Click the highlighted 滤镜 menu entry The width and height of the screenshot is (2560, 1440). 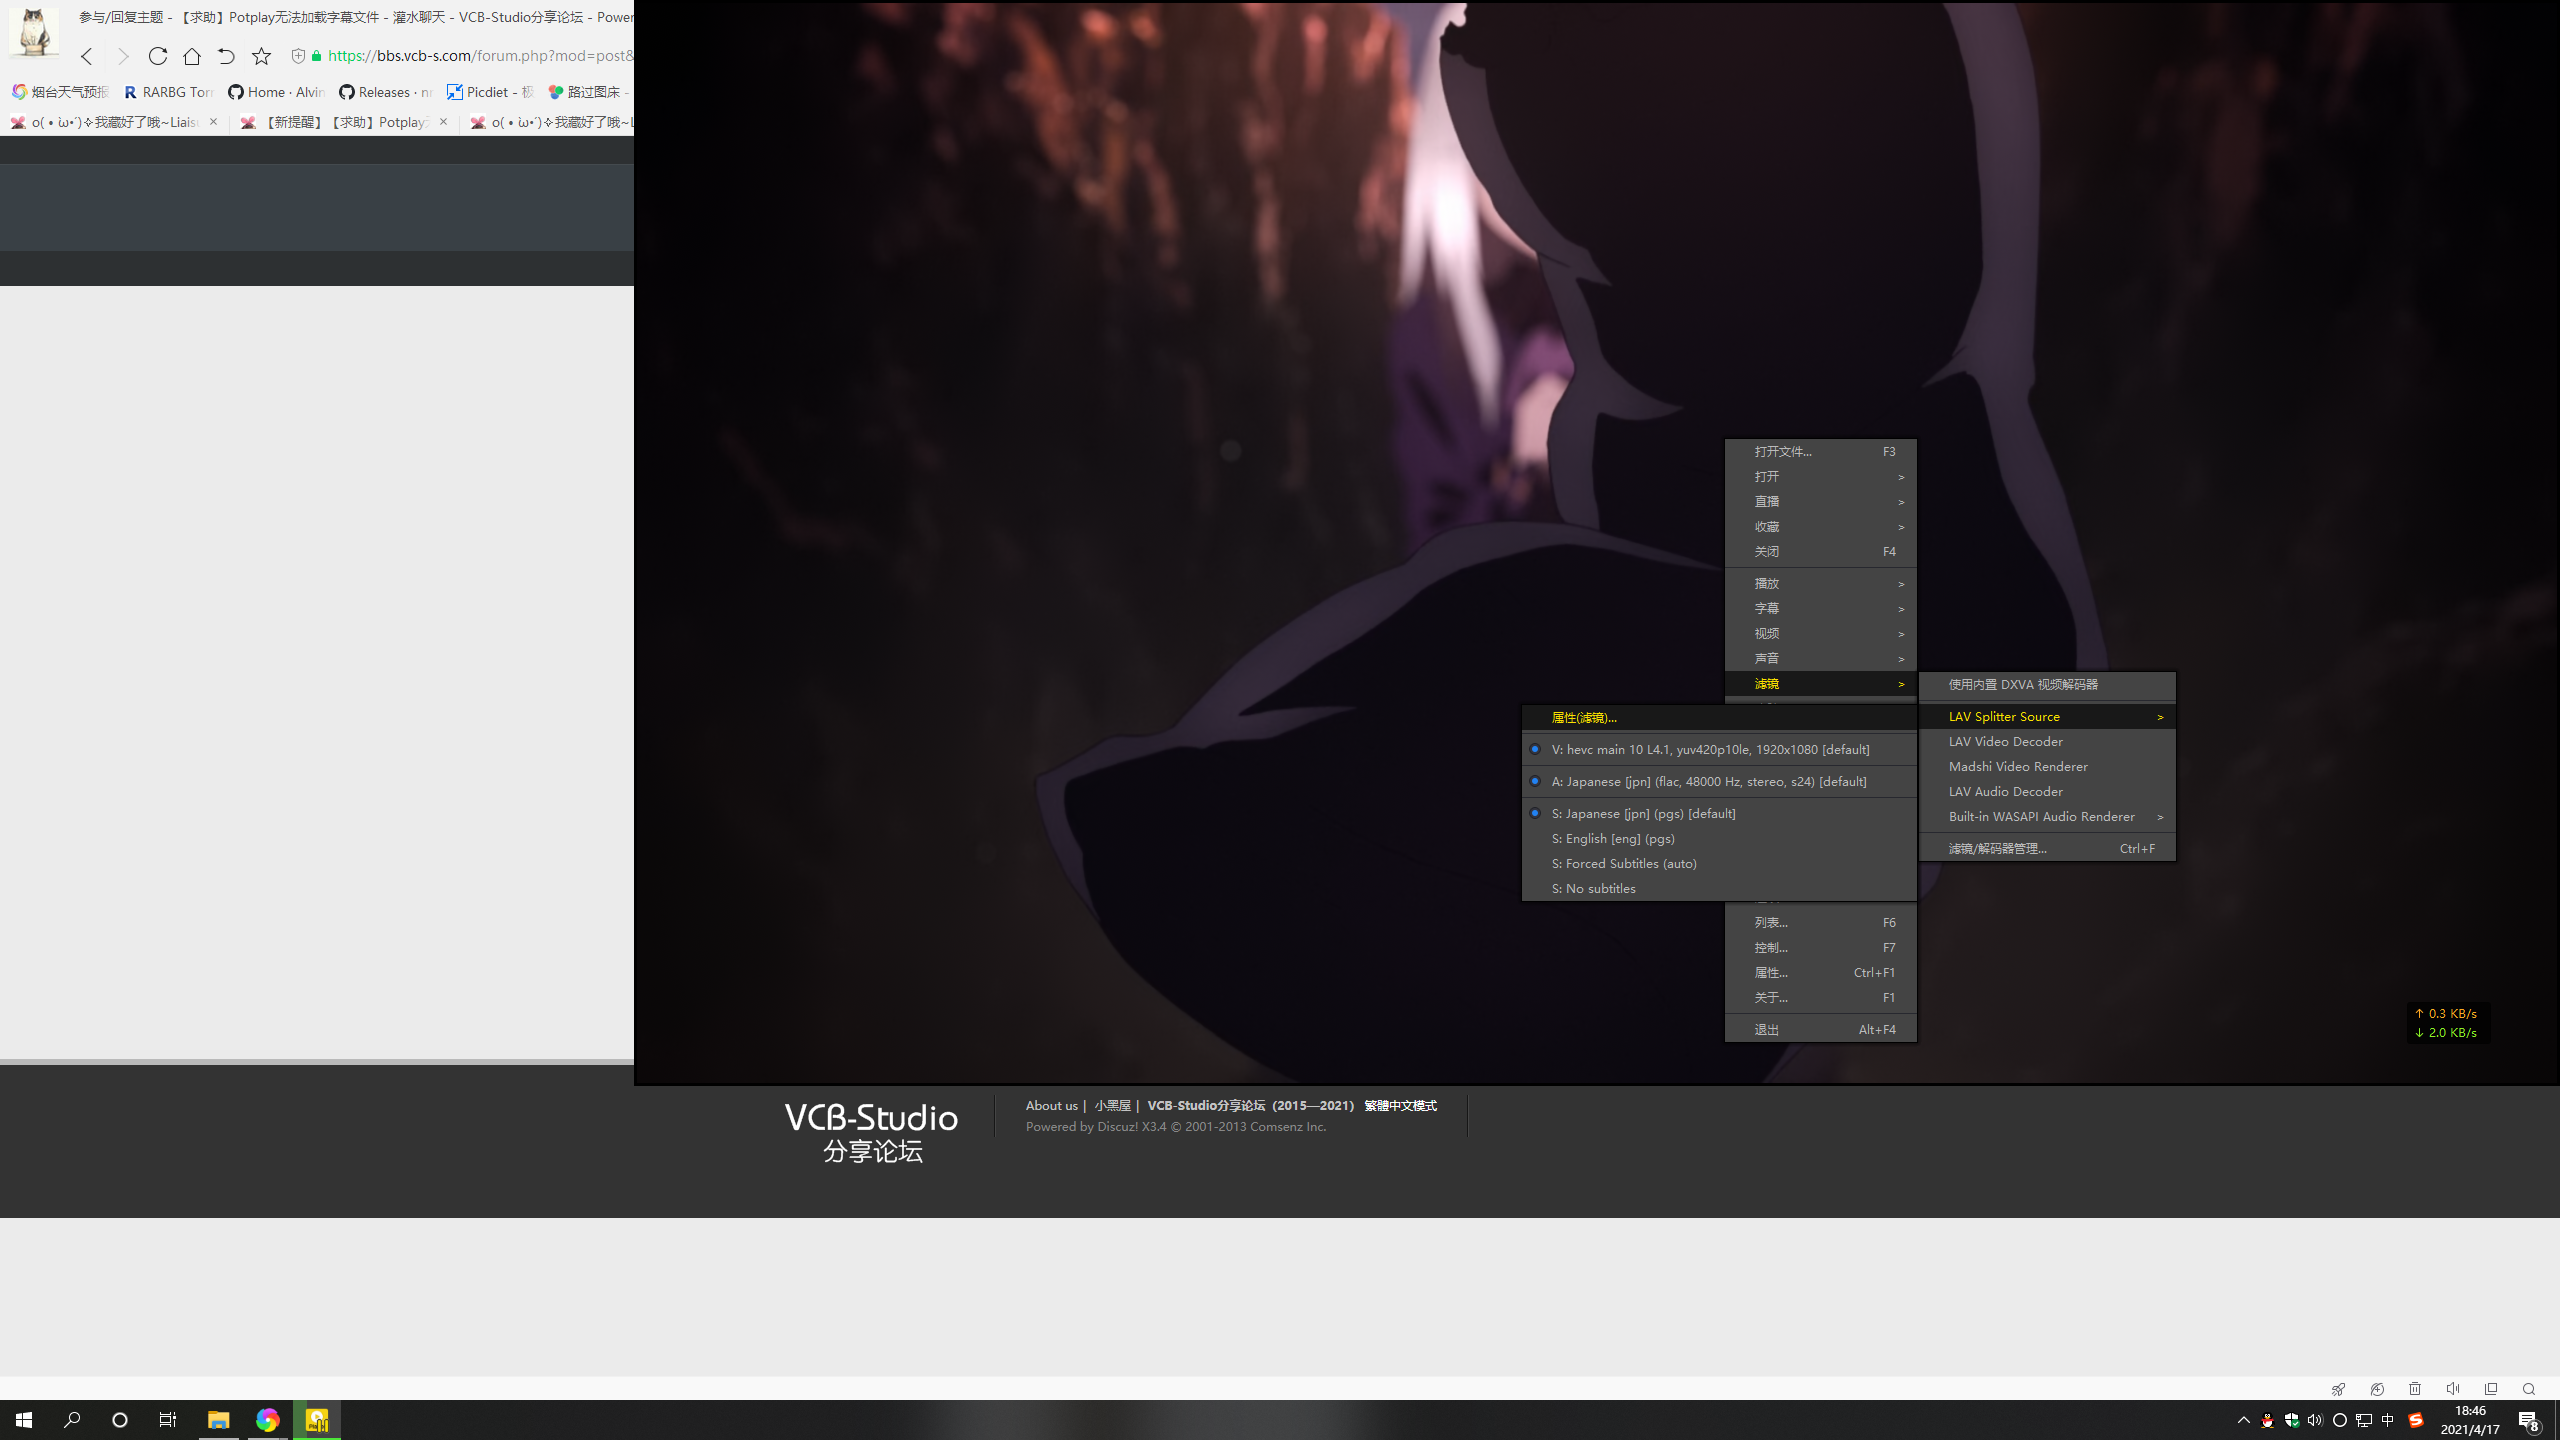pos(1820,684)
